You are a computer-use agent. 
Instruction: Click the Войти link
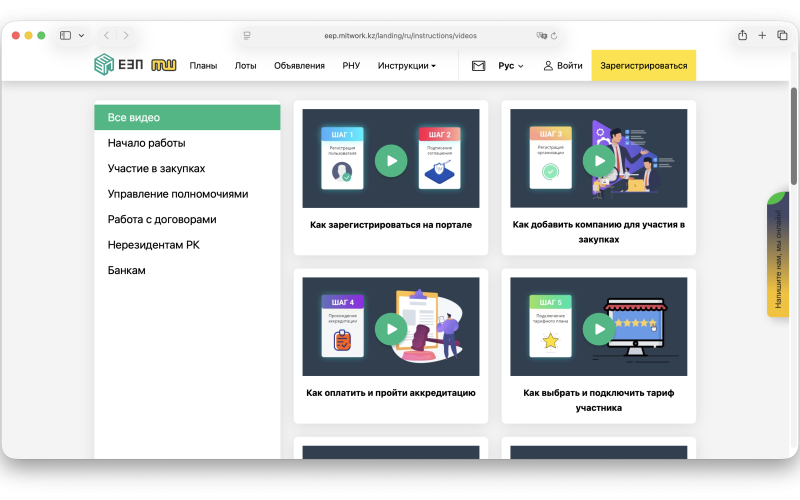[569, 66]
